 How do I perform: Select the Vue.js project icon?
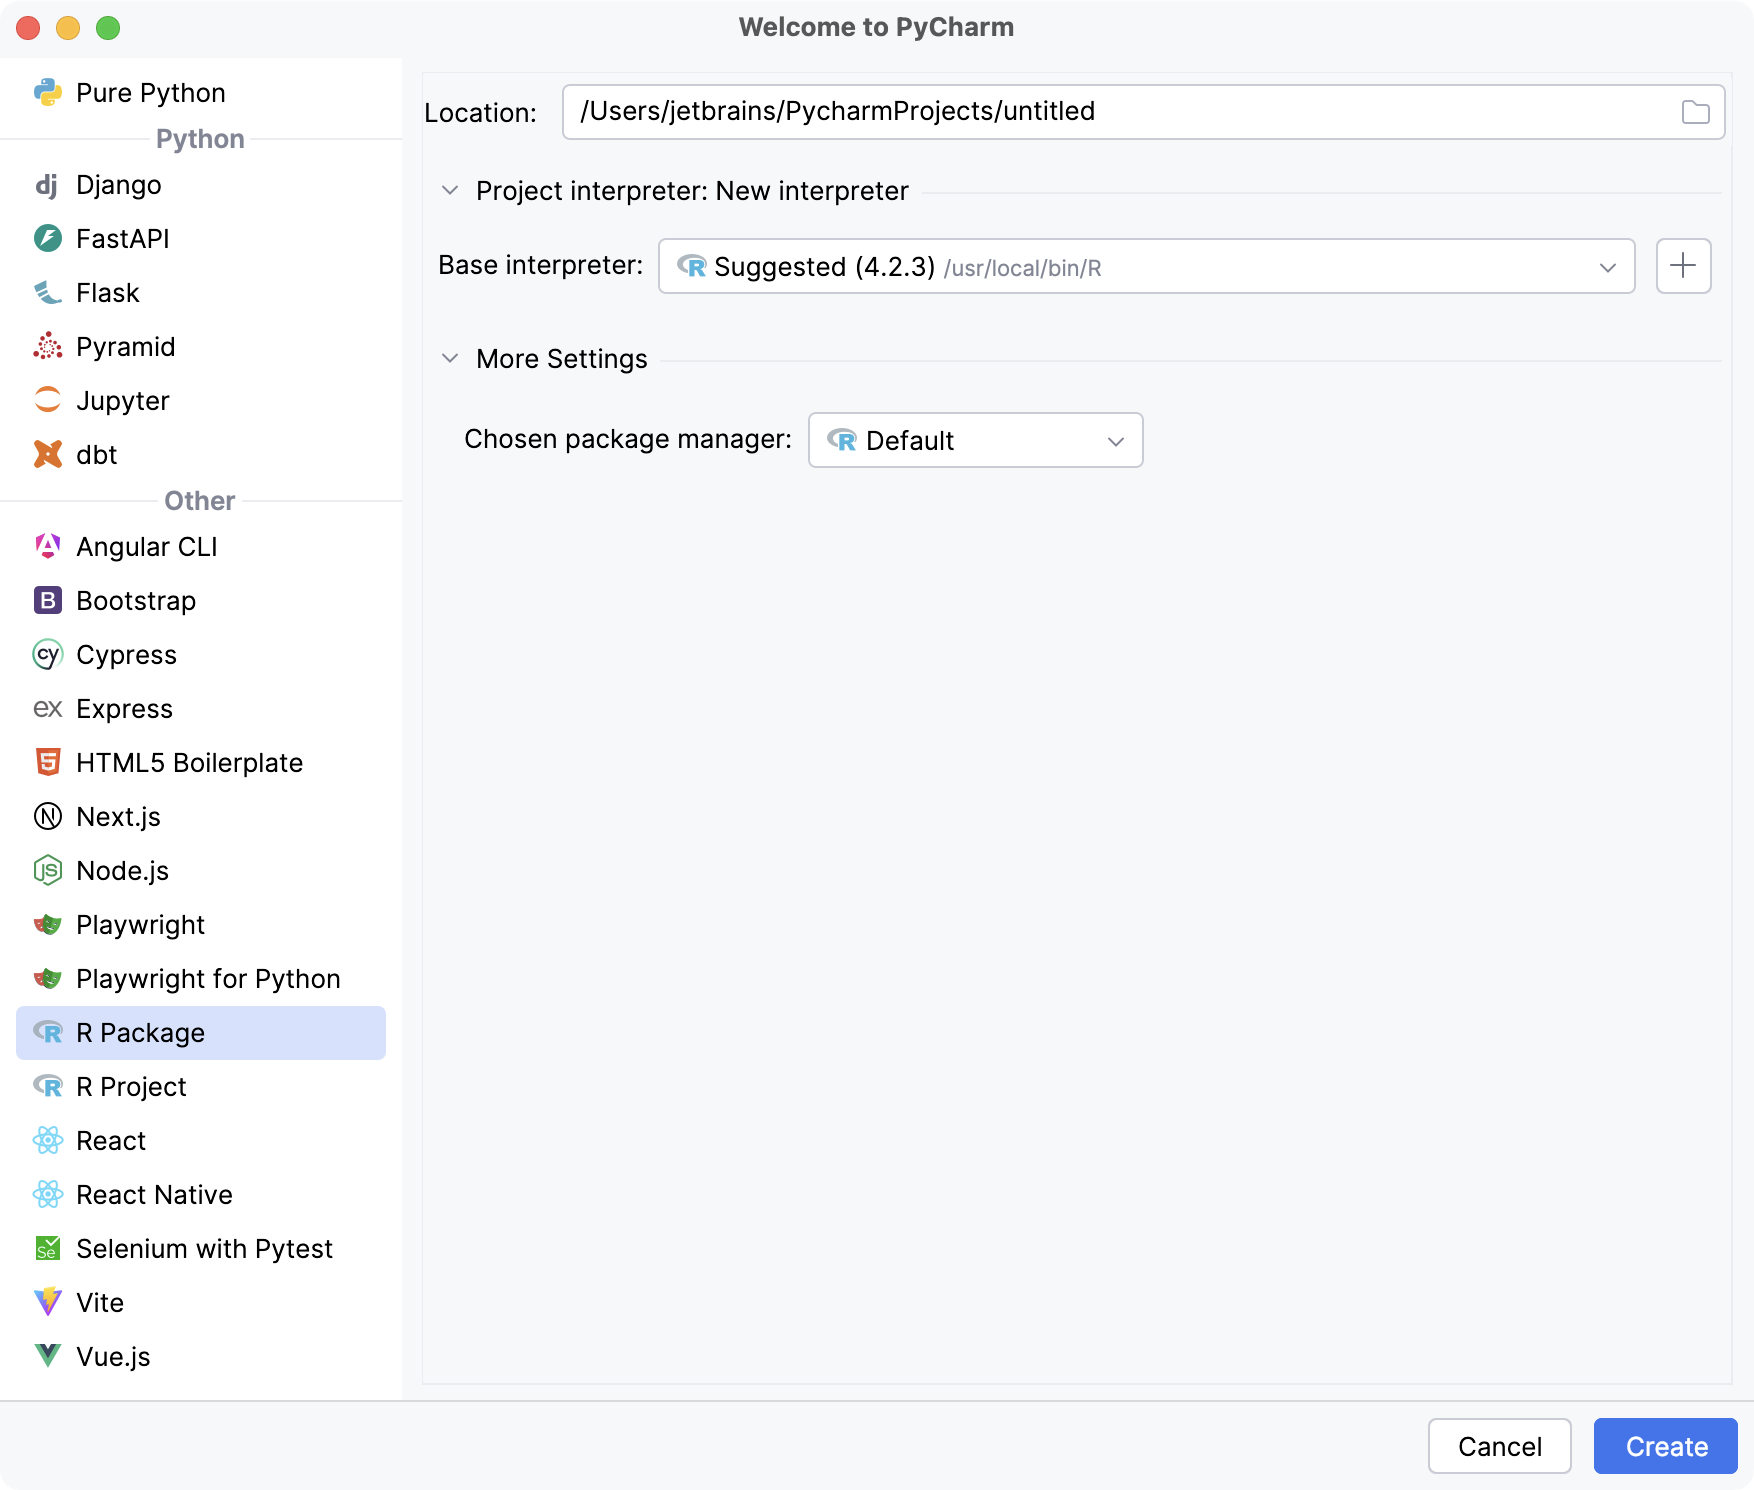[x=47, y=1356]
